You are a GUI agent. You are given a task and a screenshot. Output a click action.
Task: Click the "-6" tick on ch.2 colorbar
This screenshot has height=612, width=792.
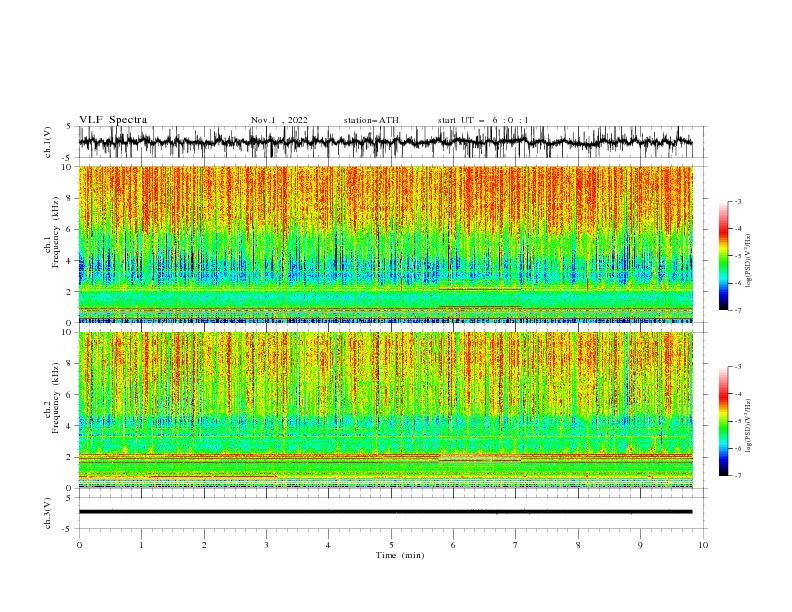tap(738, 448)
